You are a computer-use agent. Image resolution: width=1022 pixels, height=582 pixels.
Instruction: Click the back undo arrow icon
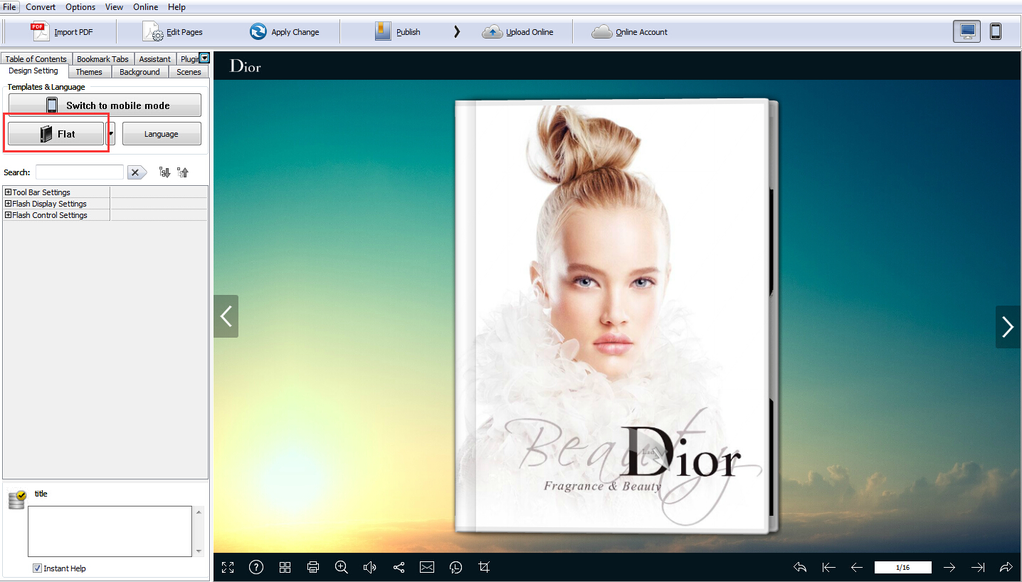tap(800, 568)
